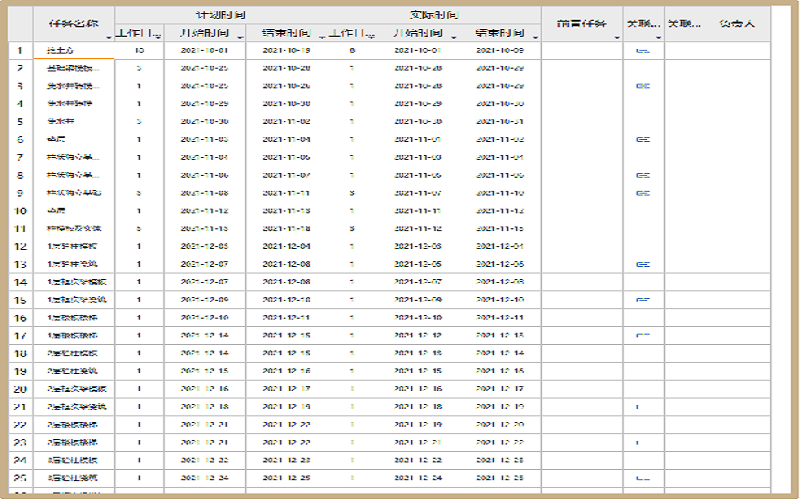Select row number 20 header
The height and width of the screenshot is (500, 800).
20,389
